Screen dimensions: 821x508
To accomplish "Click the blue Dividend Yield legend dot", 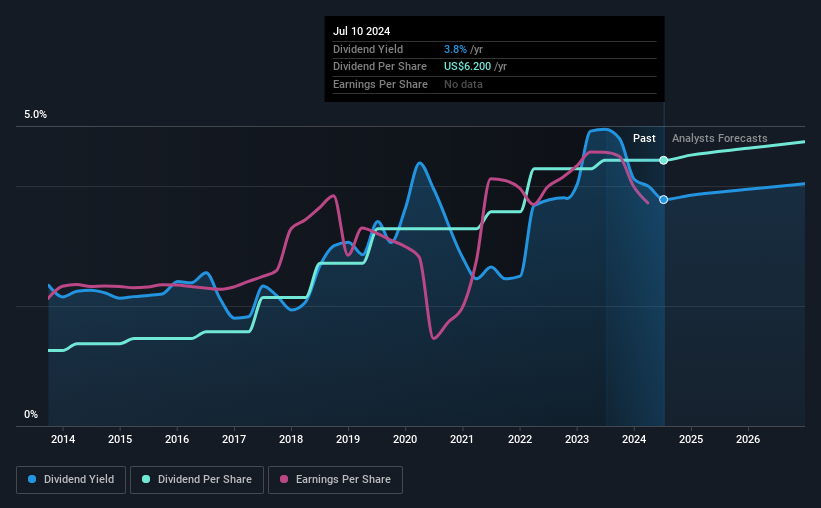I will point(32,479).
